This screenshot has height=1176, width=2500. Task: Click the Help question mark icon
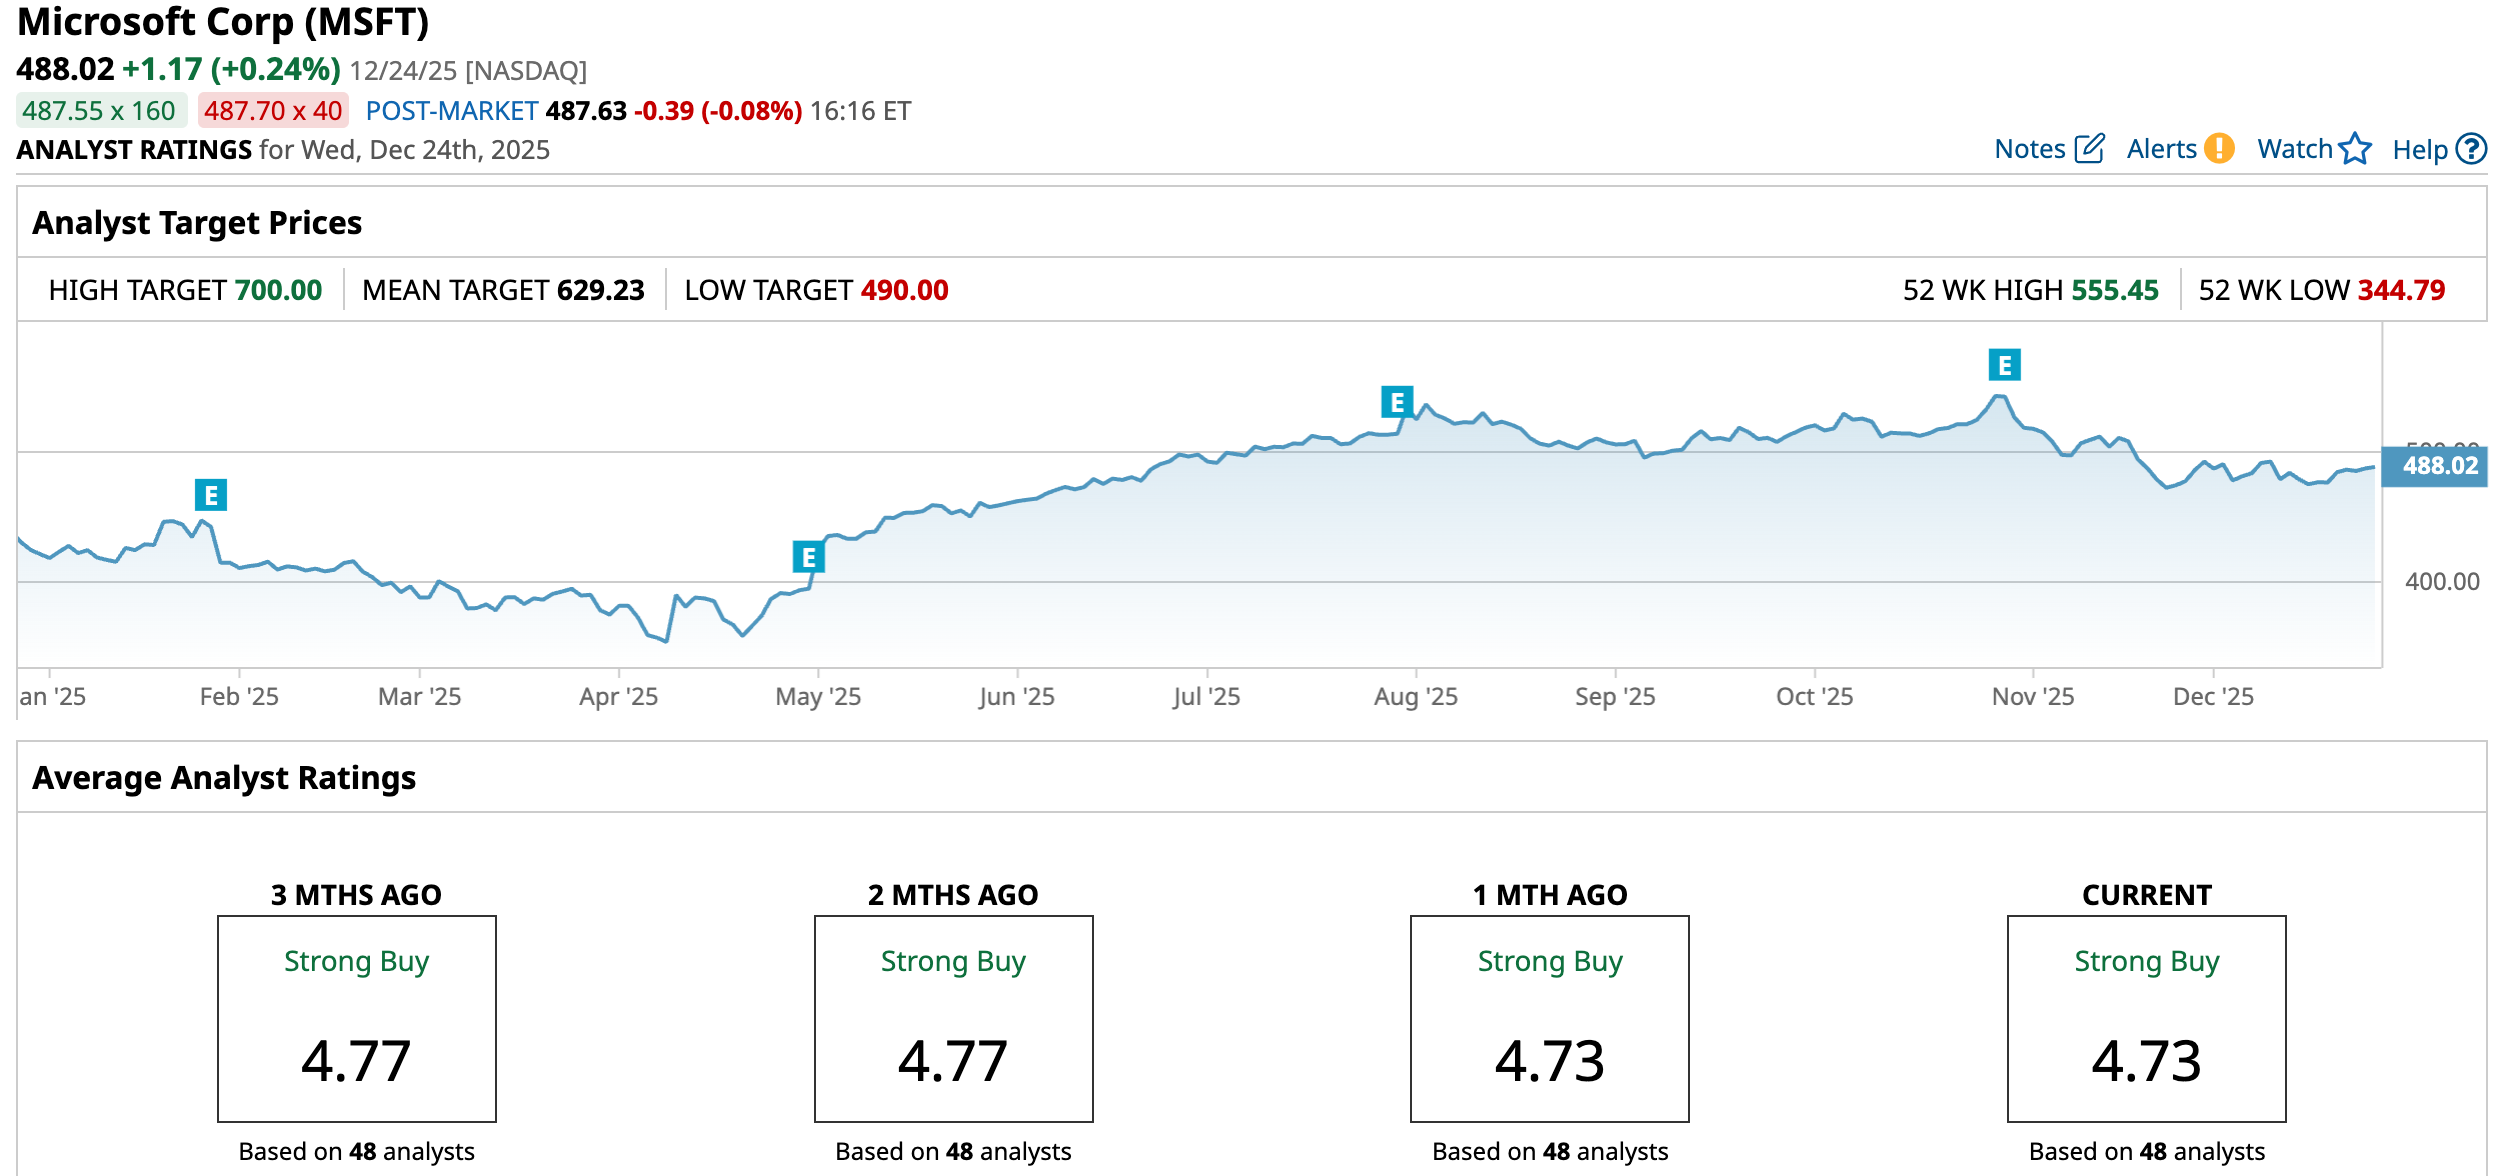pyautogui.click(x=2471, y=149)
